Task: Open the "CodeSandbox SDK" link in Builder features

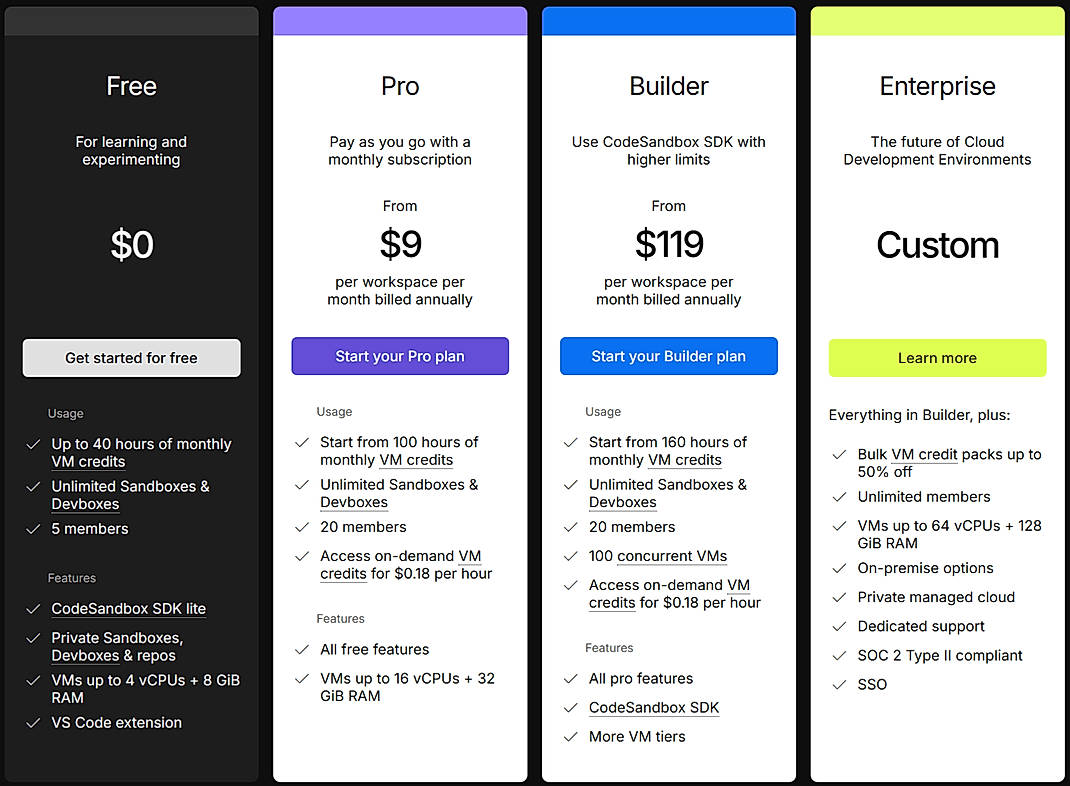Action: [x=654, y=708]
